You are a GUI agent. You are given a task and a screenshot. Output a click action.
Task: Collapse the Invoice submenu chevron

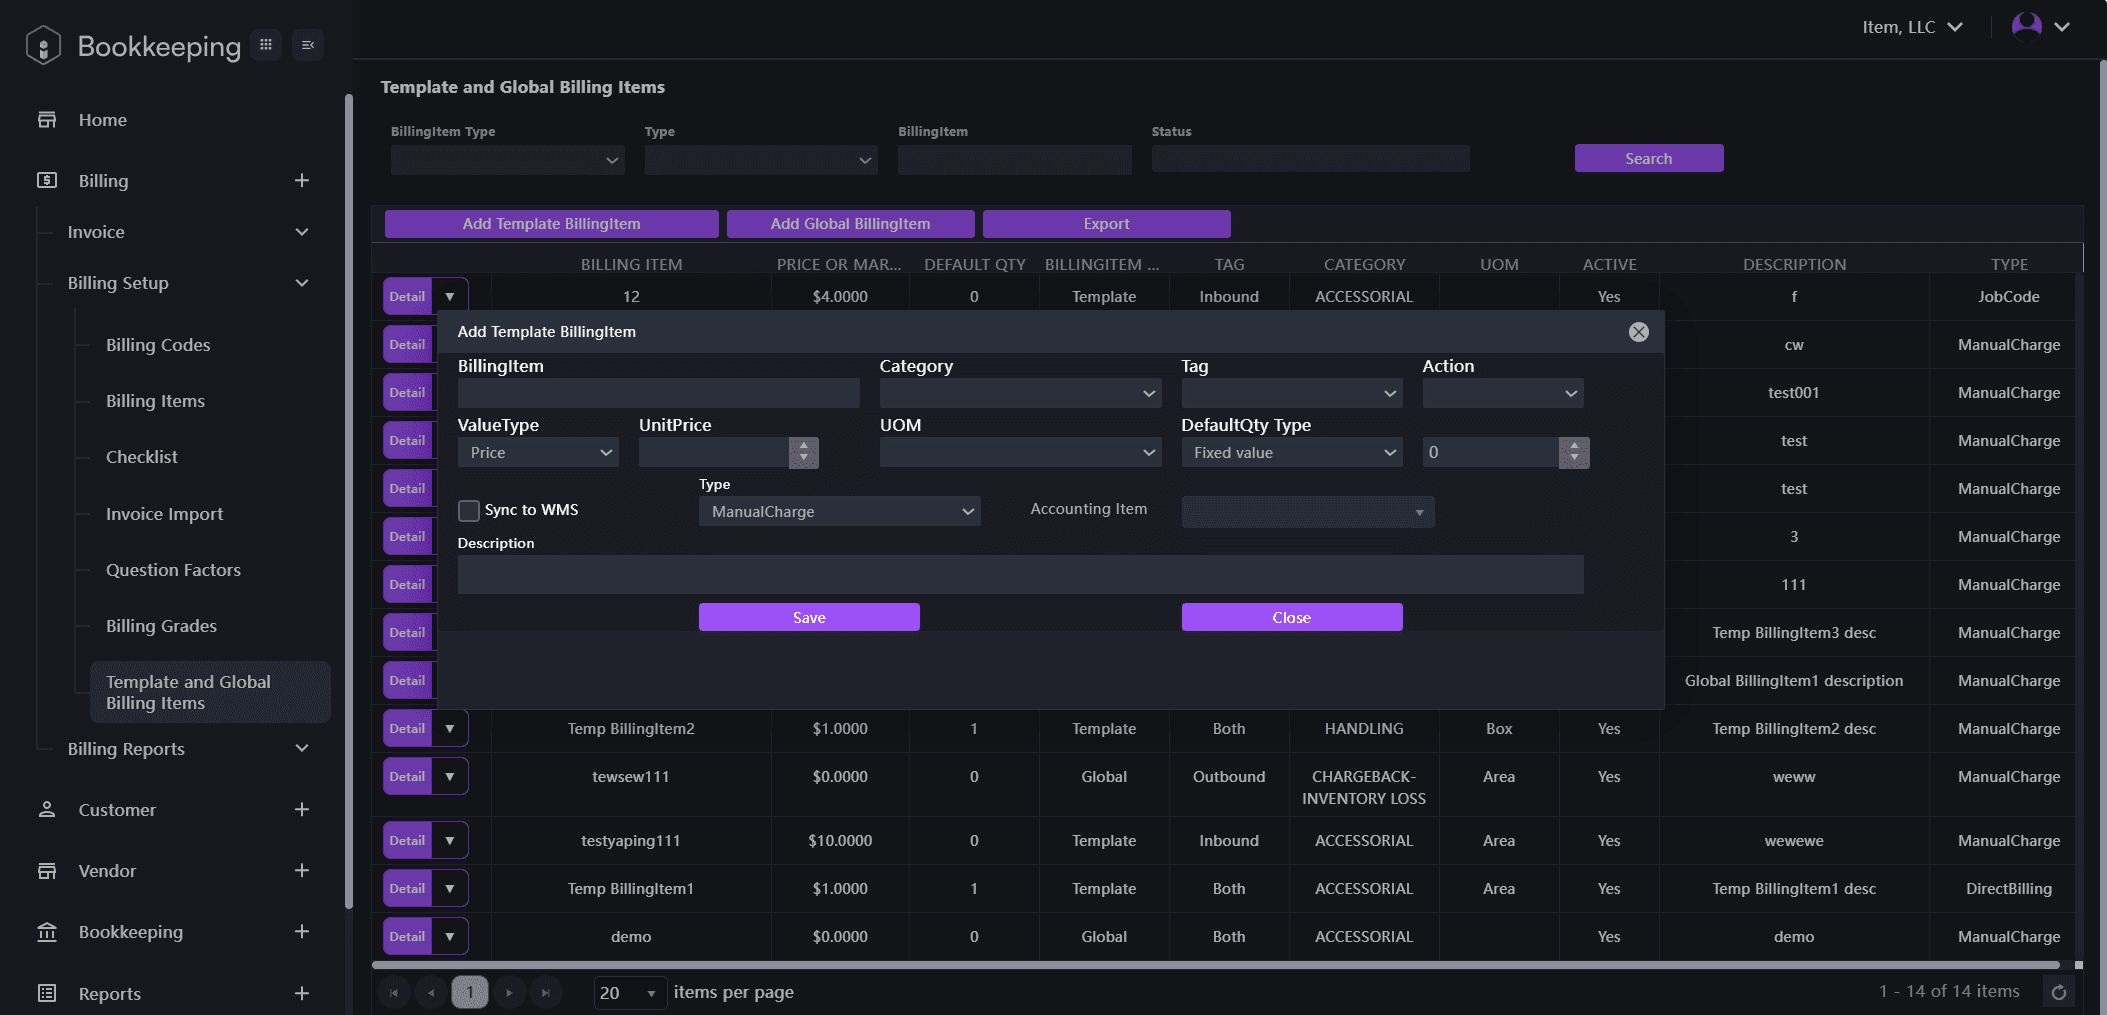(x=302, y=232)
